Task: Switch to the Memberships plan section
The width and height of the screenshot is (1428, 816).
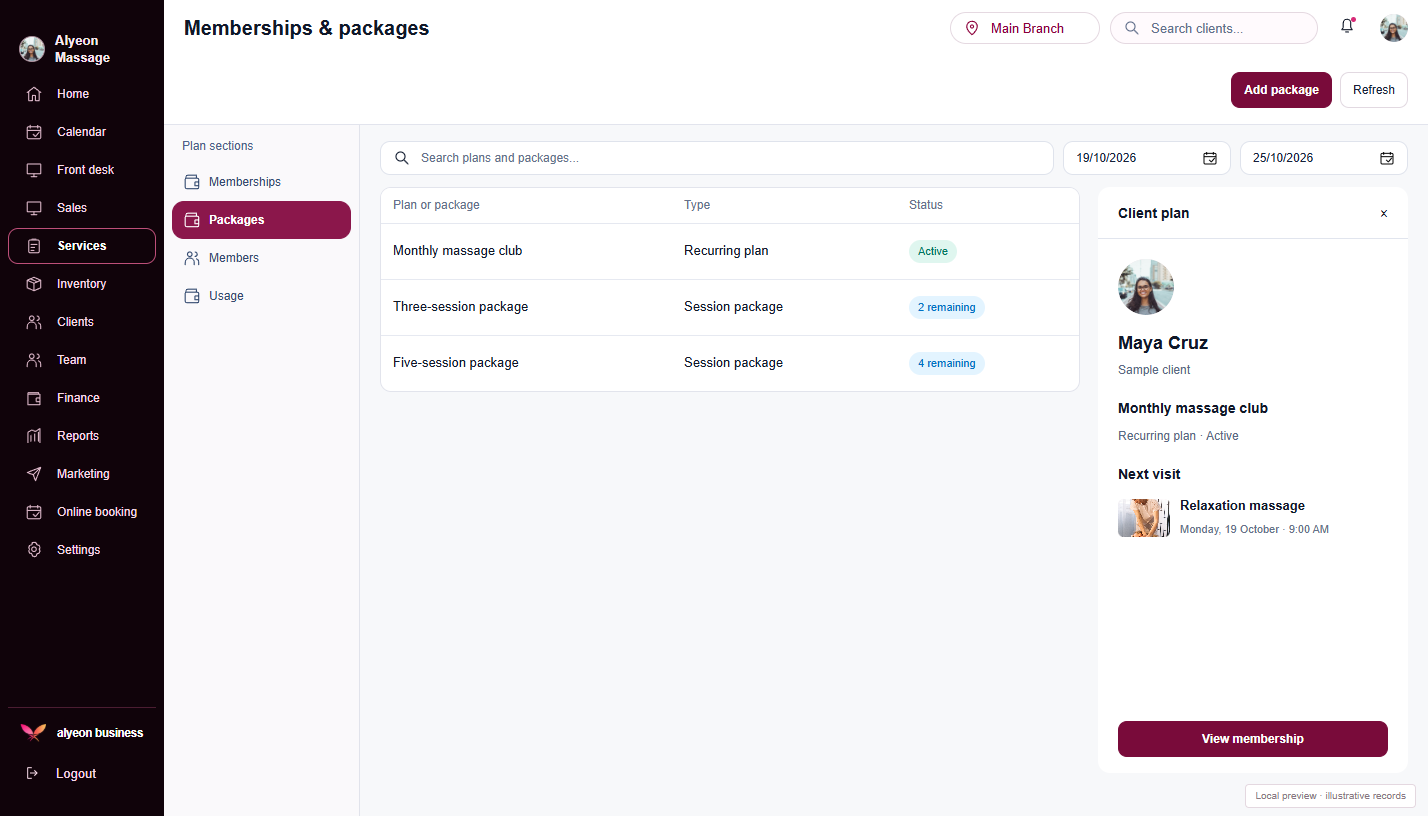Action: point(261,182)
